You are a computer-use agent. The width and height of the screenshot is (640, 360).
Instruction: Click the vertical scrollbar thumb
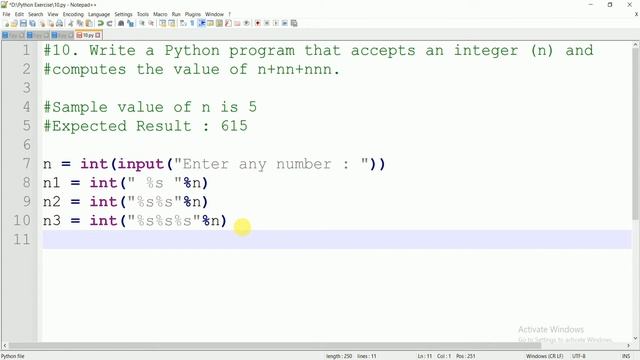pyautogui.click(x=636, y=135)
